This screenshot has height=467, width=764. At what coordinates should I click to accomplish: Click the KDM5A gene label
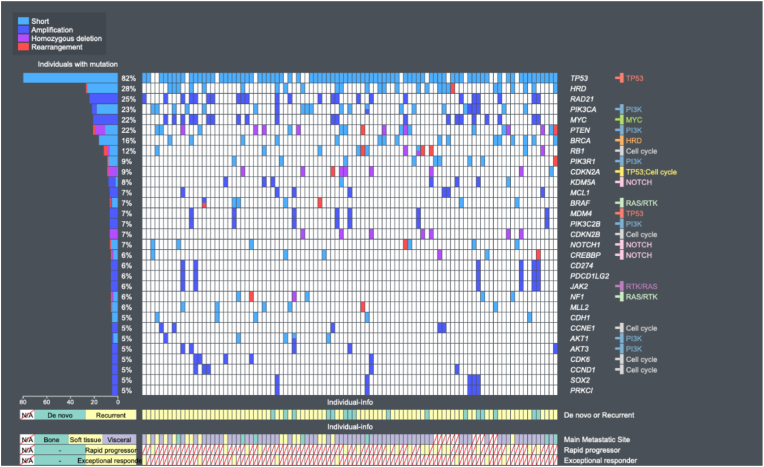click(x=582, y=182)
